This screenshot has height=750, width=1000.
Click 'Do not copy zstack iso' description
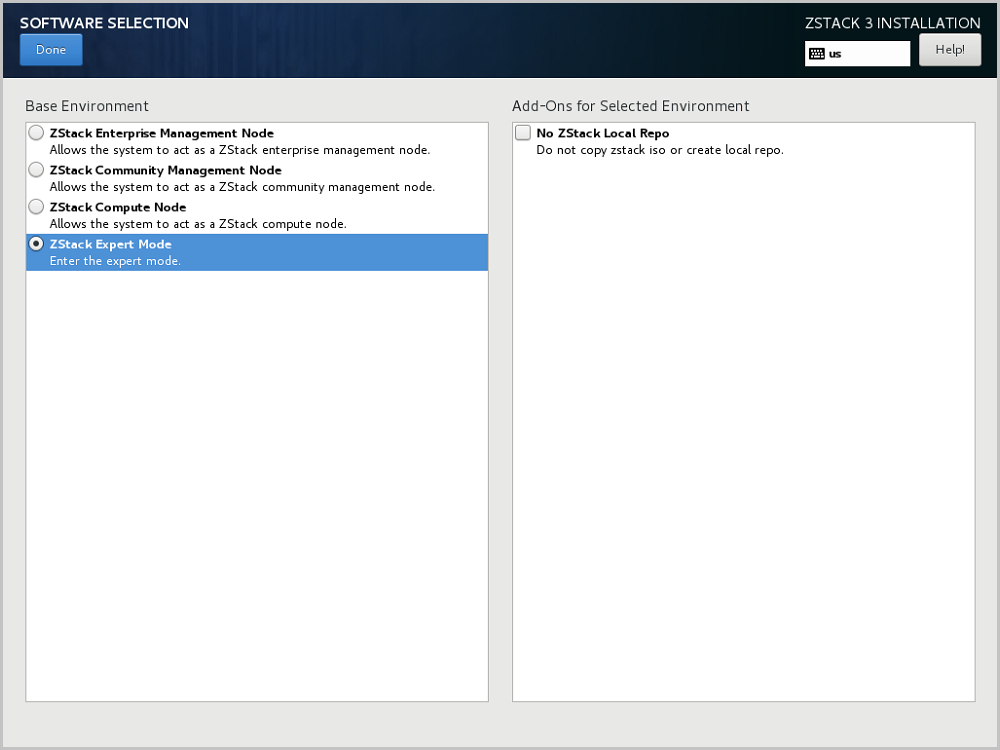click(x=659, y=150)
